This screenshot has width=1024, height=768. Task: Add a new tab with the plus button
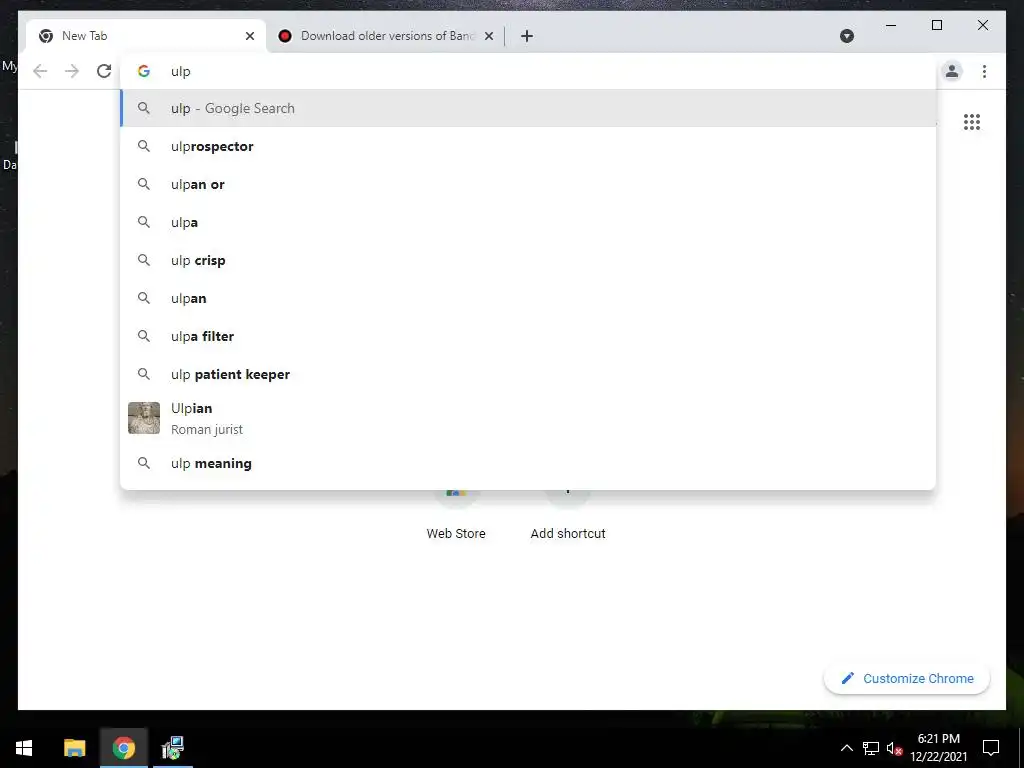[527, 36]
